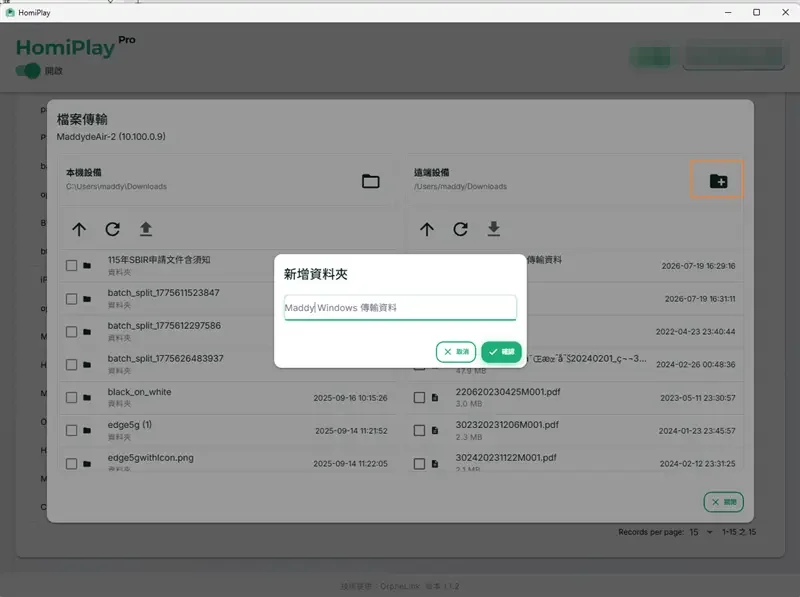Click the new remote folder icon

(718, 181)
